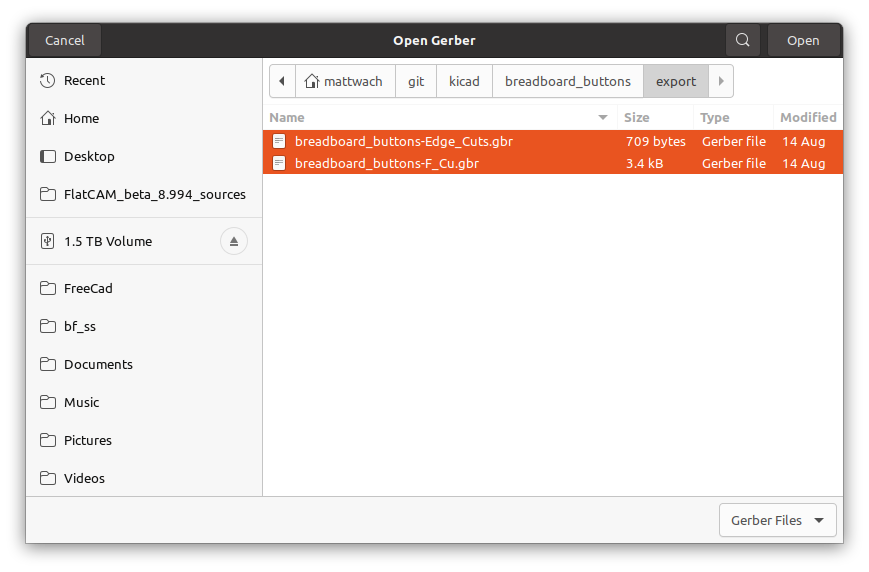Open FreeCad bookmark label
The height and width of the screenshot is (572, 869).
pyautogui.click(x=88, y=288)
